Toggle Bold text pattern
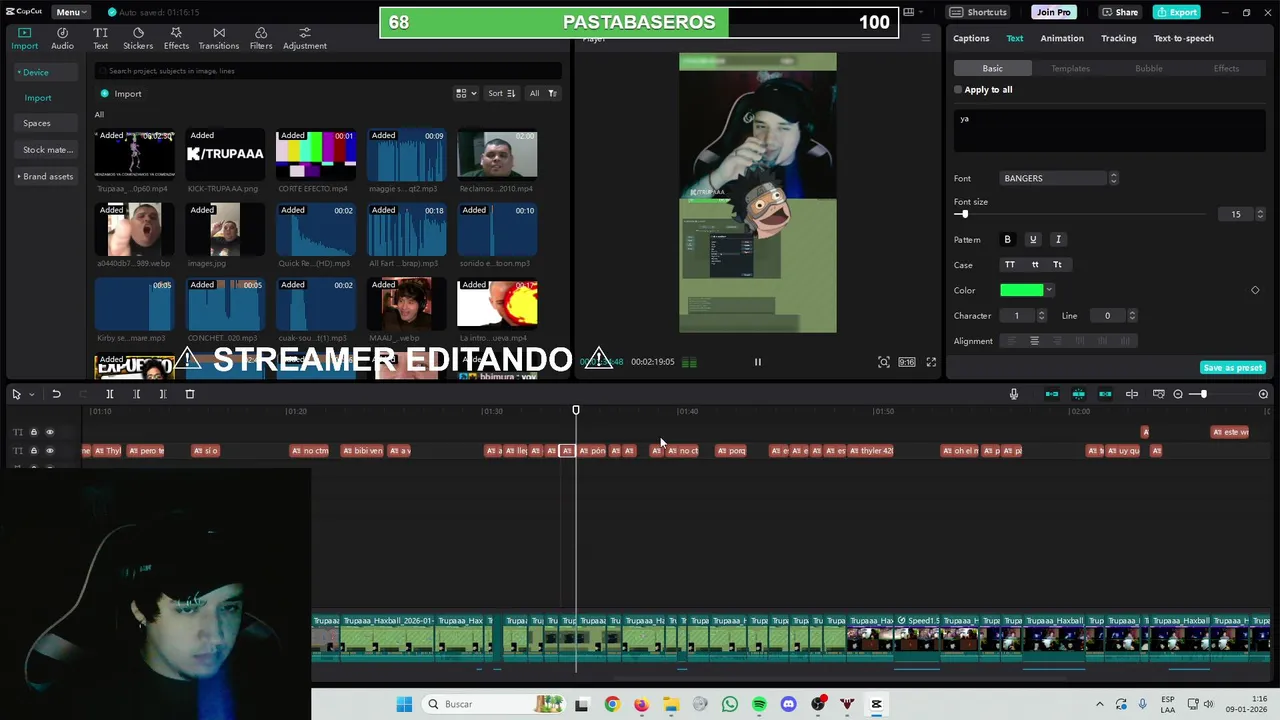1280x720 pixels. [x=1007, y=239]
